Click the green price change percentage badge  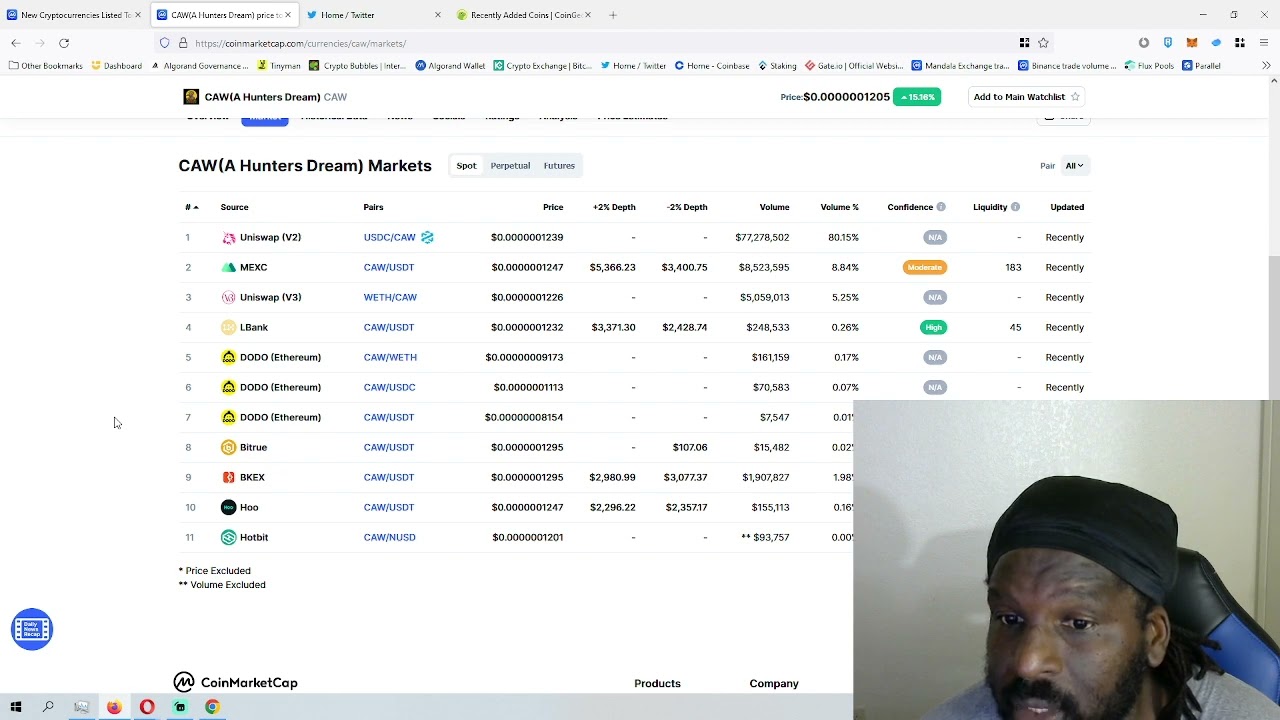(917, 97)
